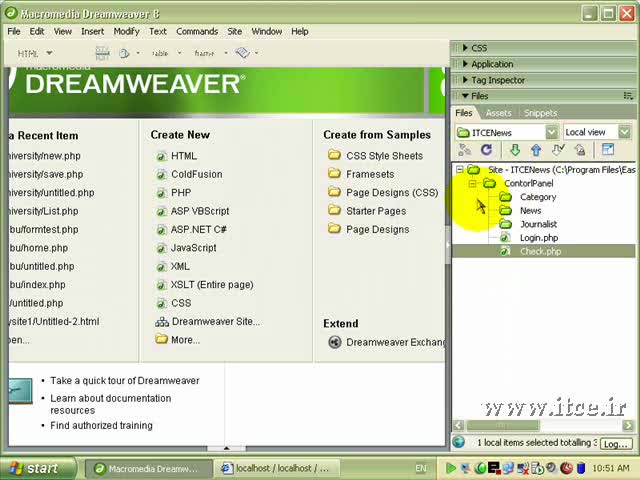Image resolution: width=640 pixels, height=480 pixels.
Task: Click the panel collapse arrow at bottom of start page
Action: [227, 448]
